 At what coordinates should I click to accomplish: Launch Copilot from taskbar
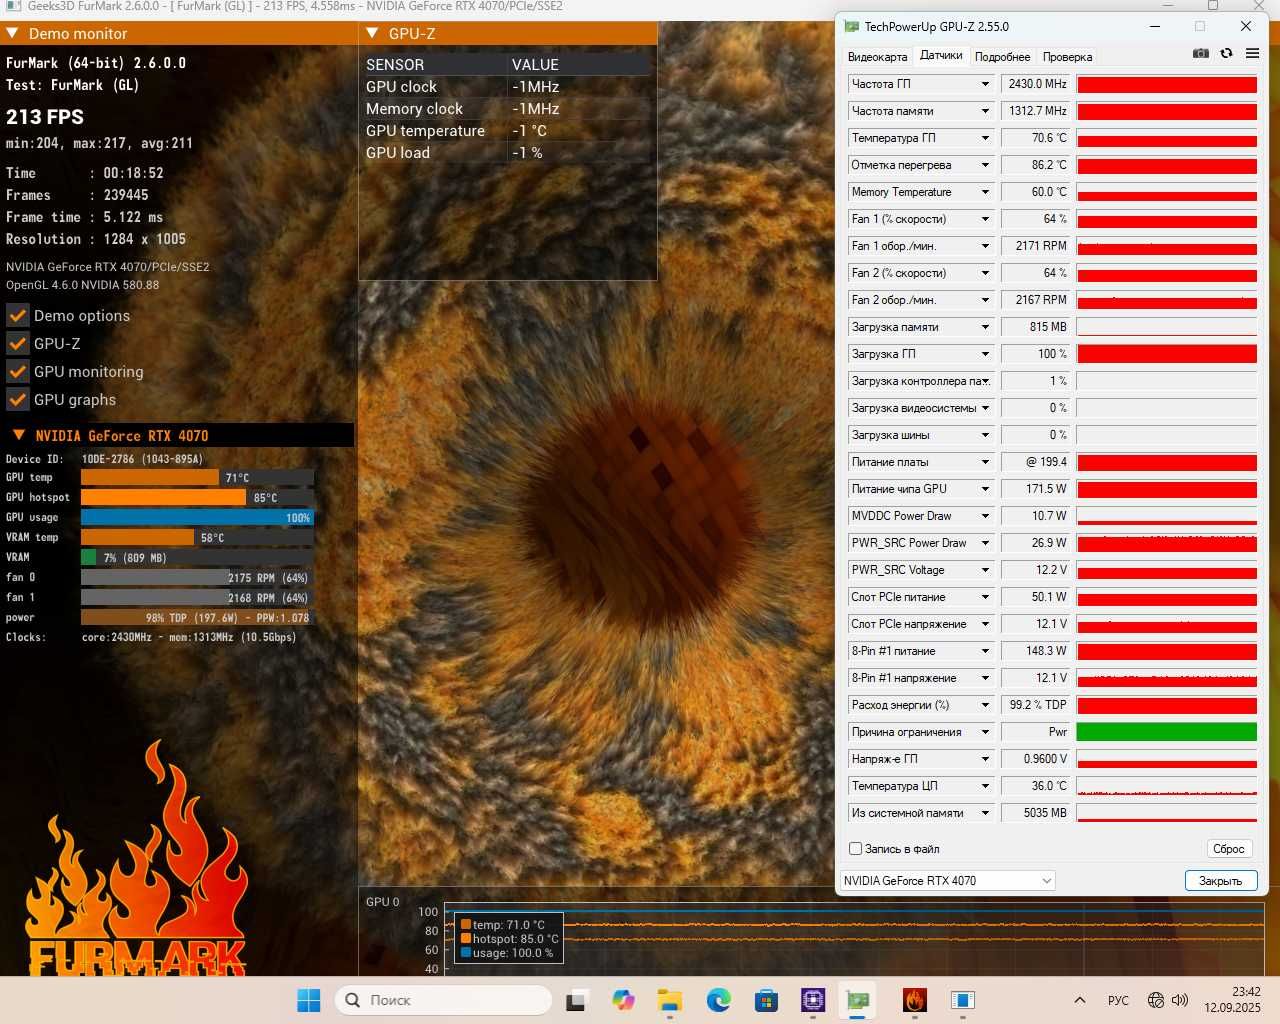click(623, 1000)
